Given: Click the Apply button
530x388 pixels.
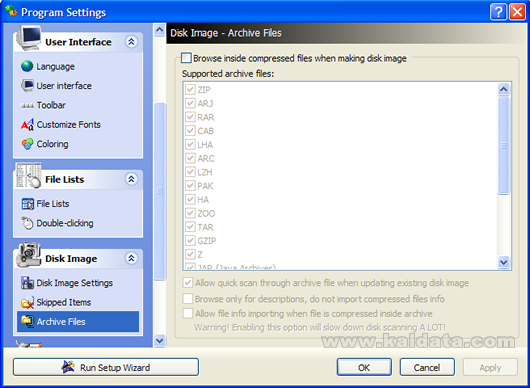Looking at the screenshot, I should pyautogui.click(x=490, y=367).
